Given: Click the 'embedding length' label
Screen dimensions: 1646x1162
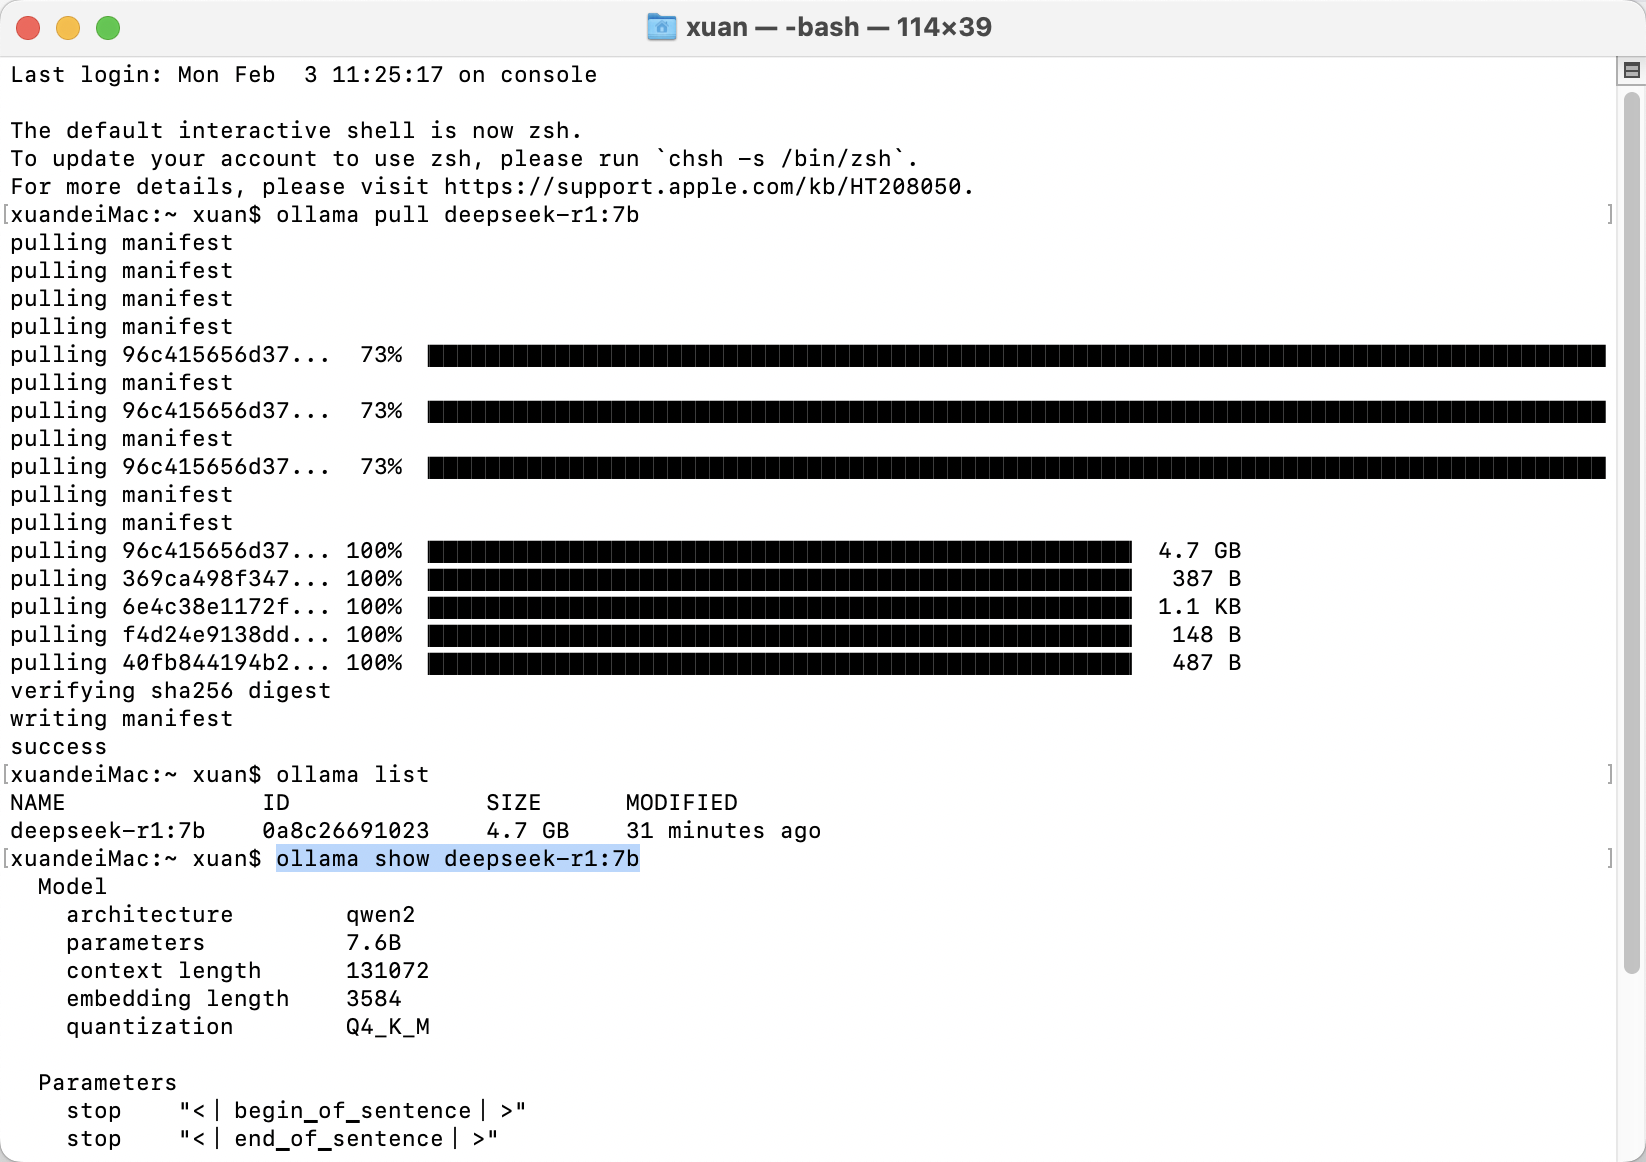Looking at the screenshot, I should click(178, 999).
